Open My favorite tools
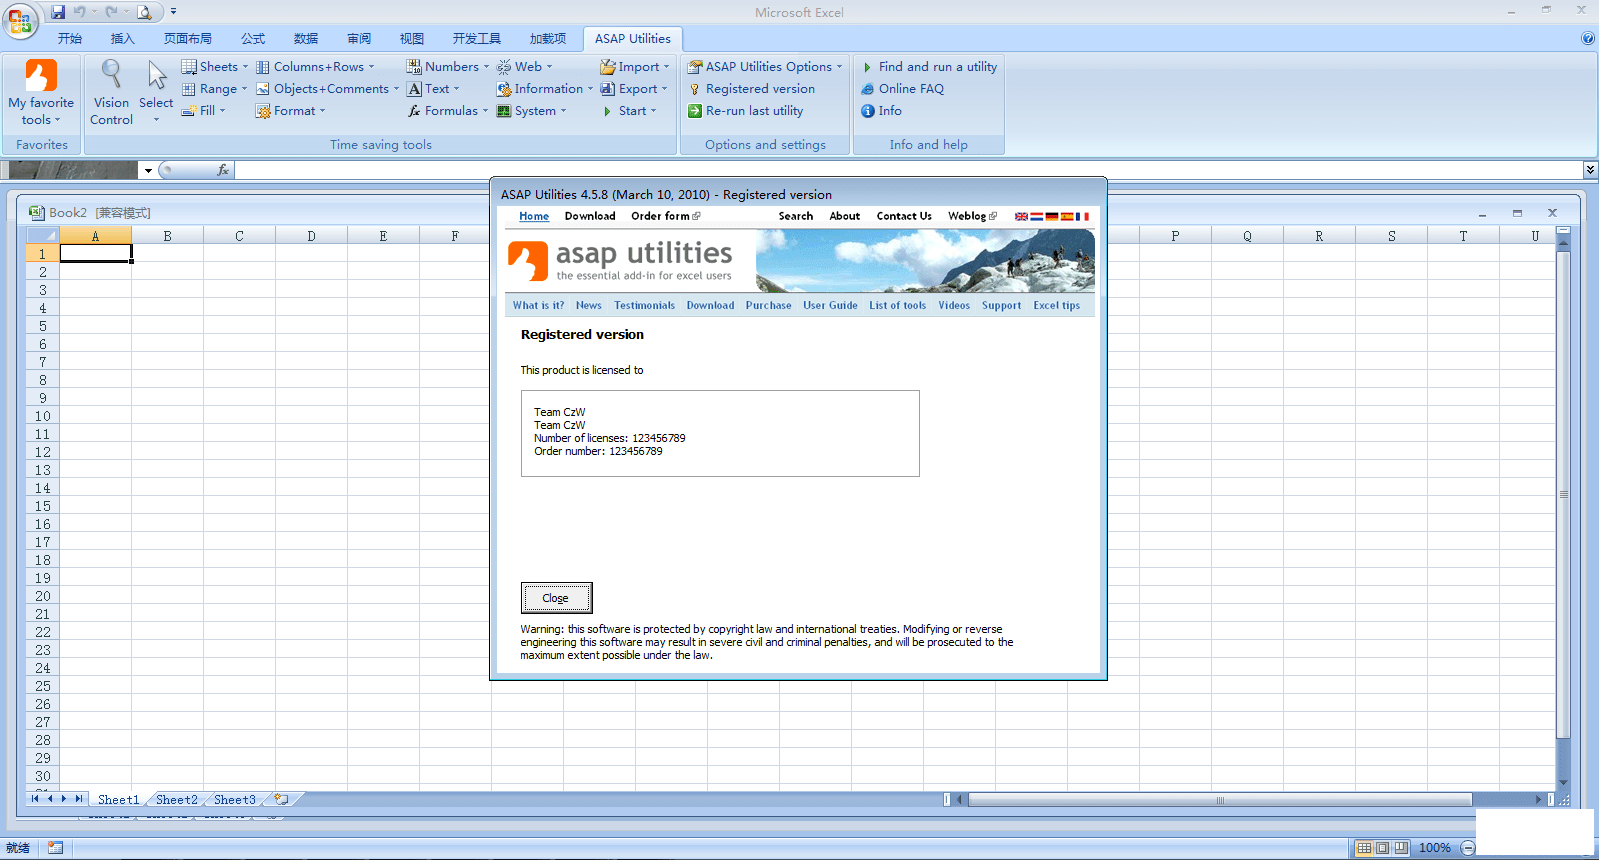This screenshot has width=1599, height=860. (41, 93)
